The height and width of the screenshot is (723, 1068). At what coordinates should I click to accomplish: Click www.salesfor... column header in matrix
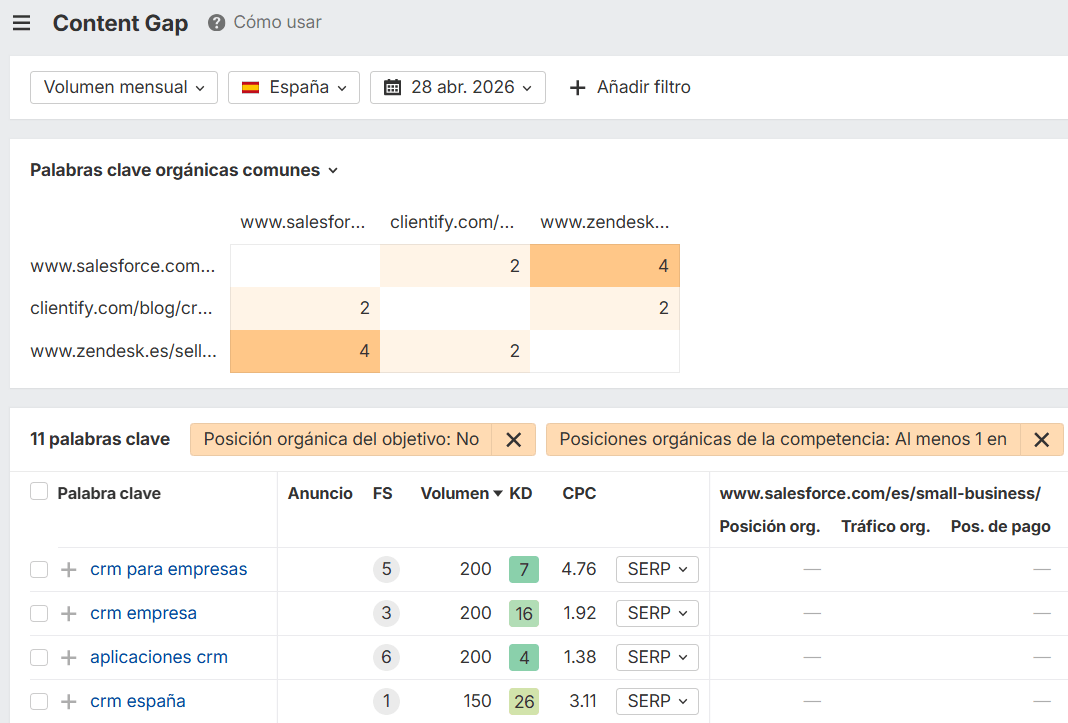pos(302,222)
